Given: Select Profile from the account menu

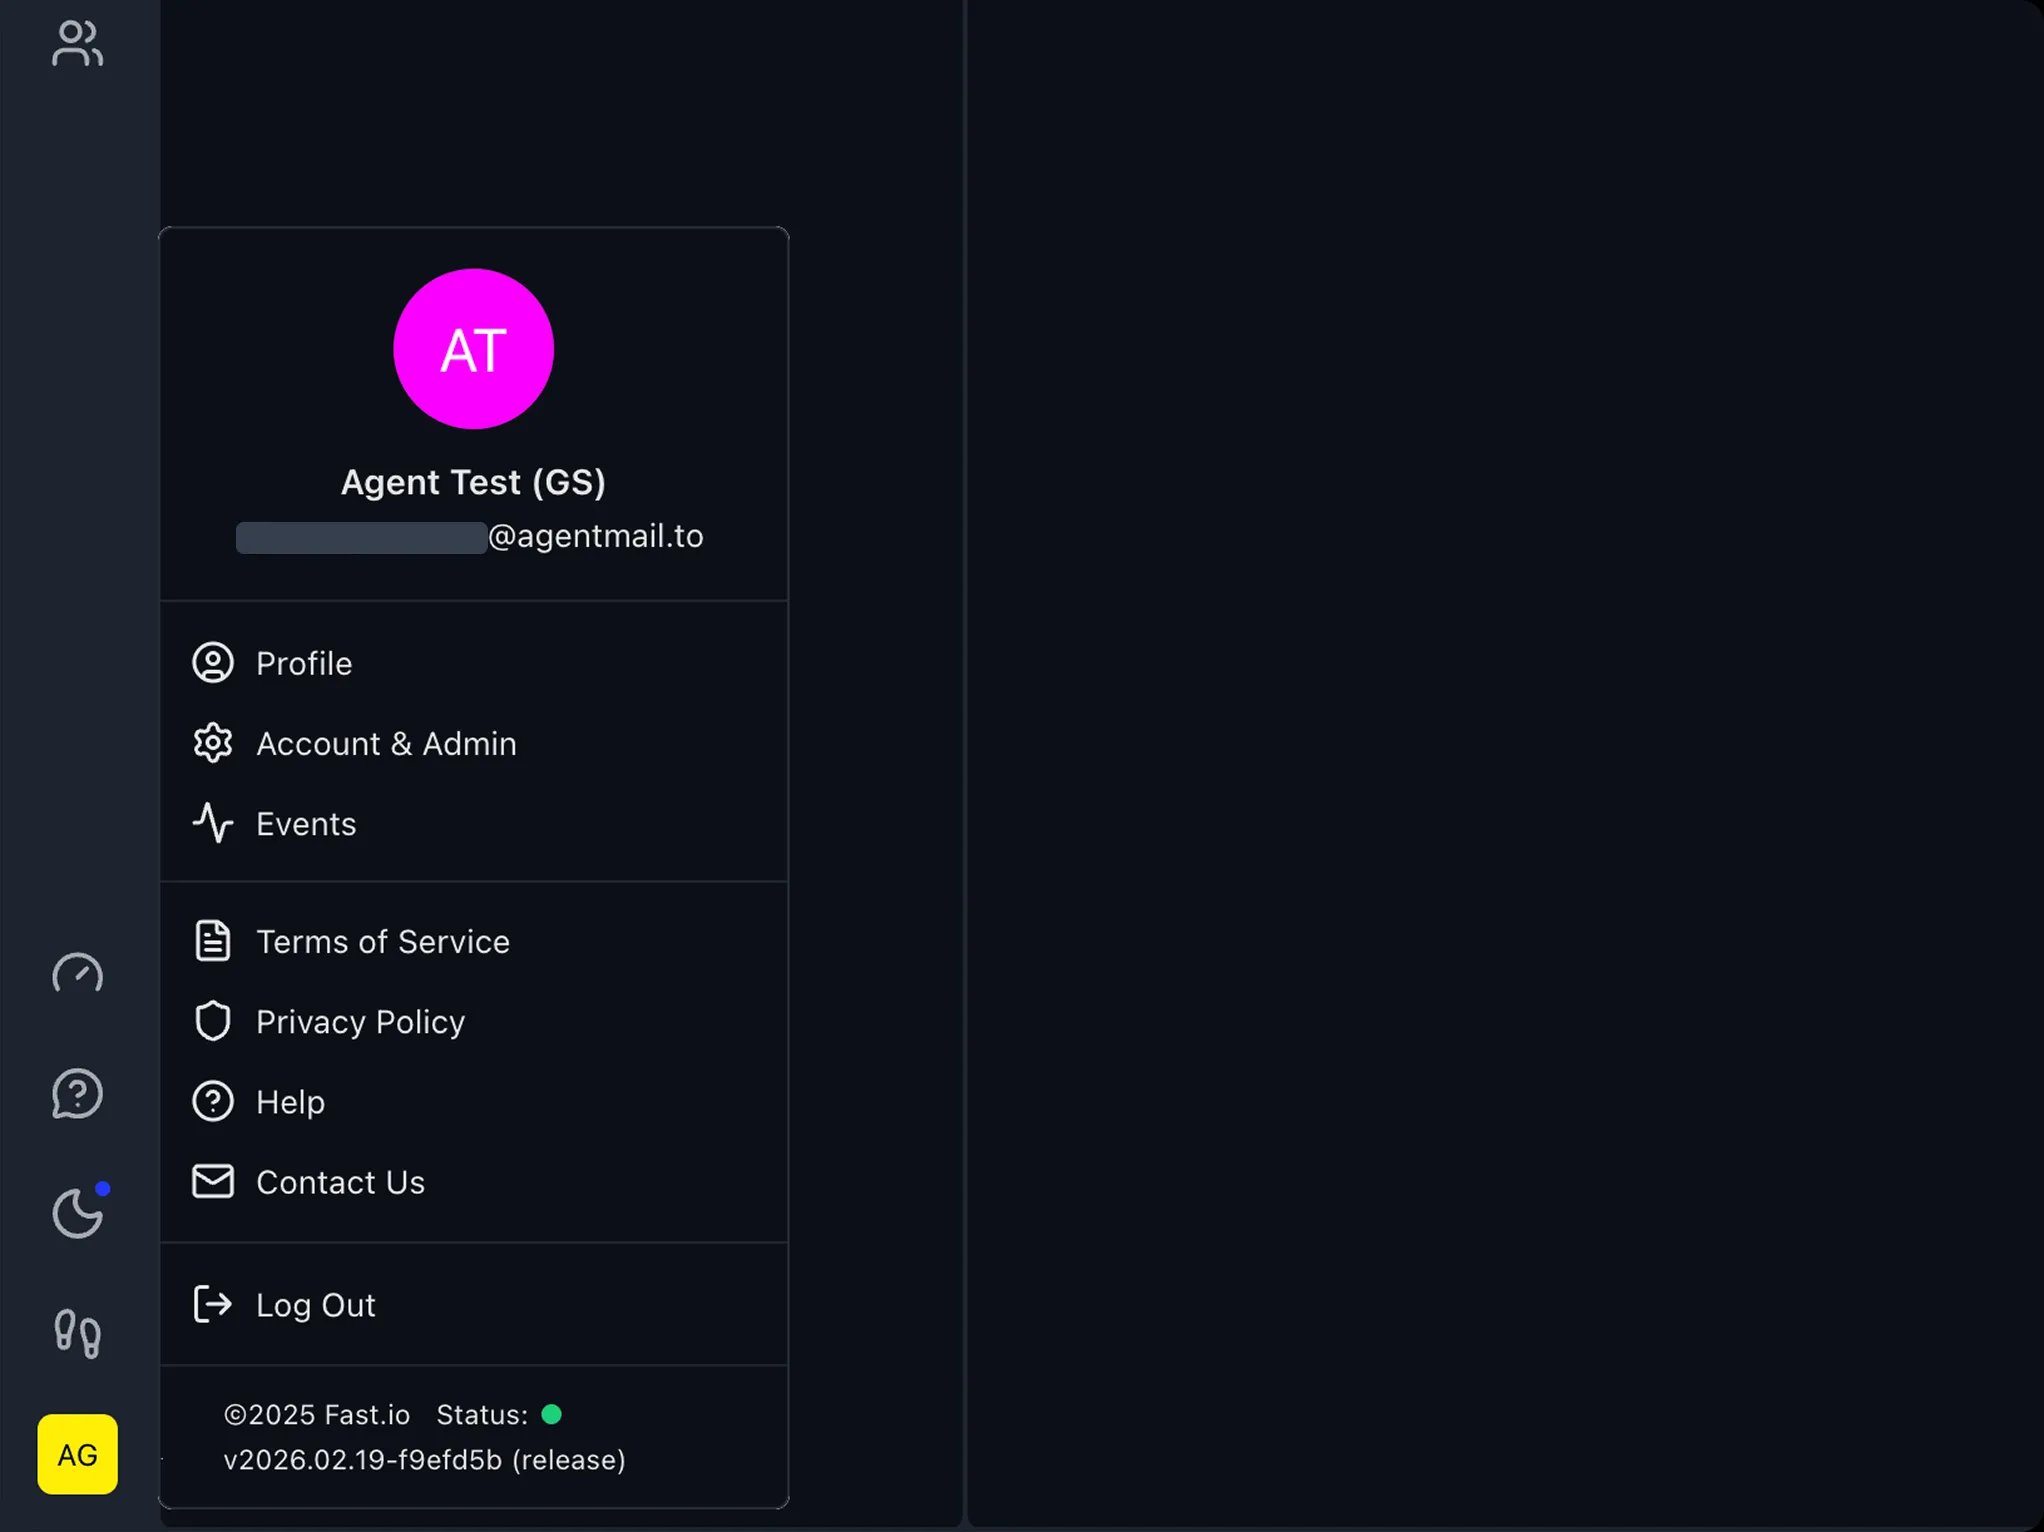Looking at the screenshot, I should [304, 663].
